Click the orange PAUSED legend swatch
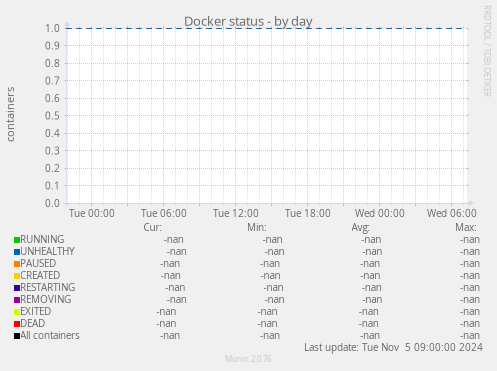Screen dimensions: 497x371 (17, 264)
